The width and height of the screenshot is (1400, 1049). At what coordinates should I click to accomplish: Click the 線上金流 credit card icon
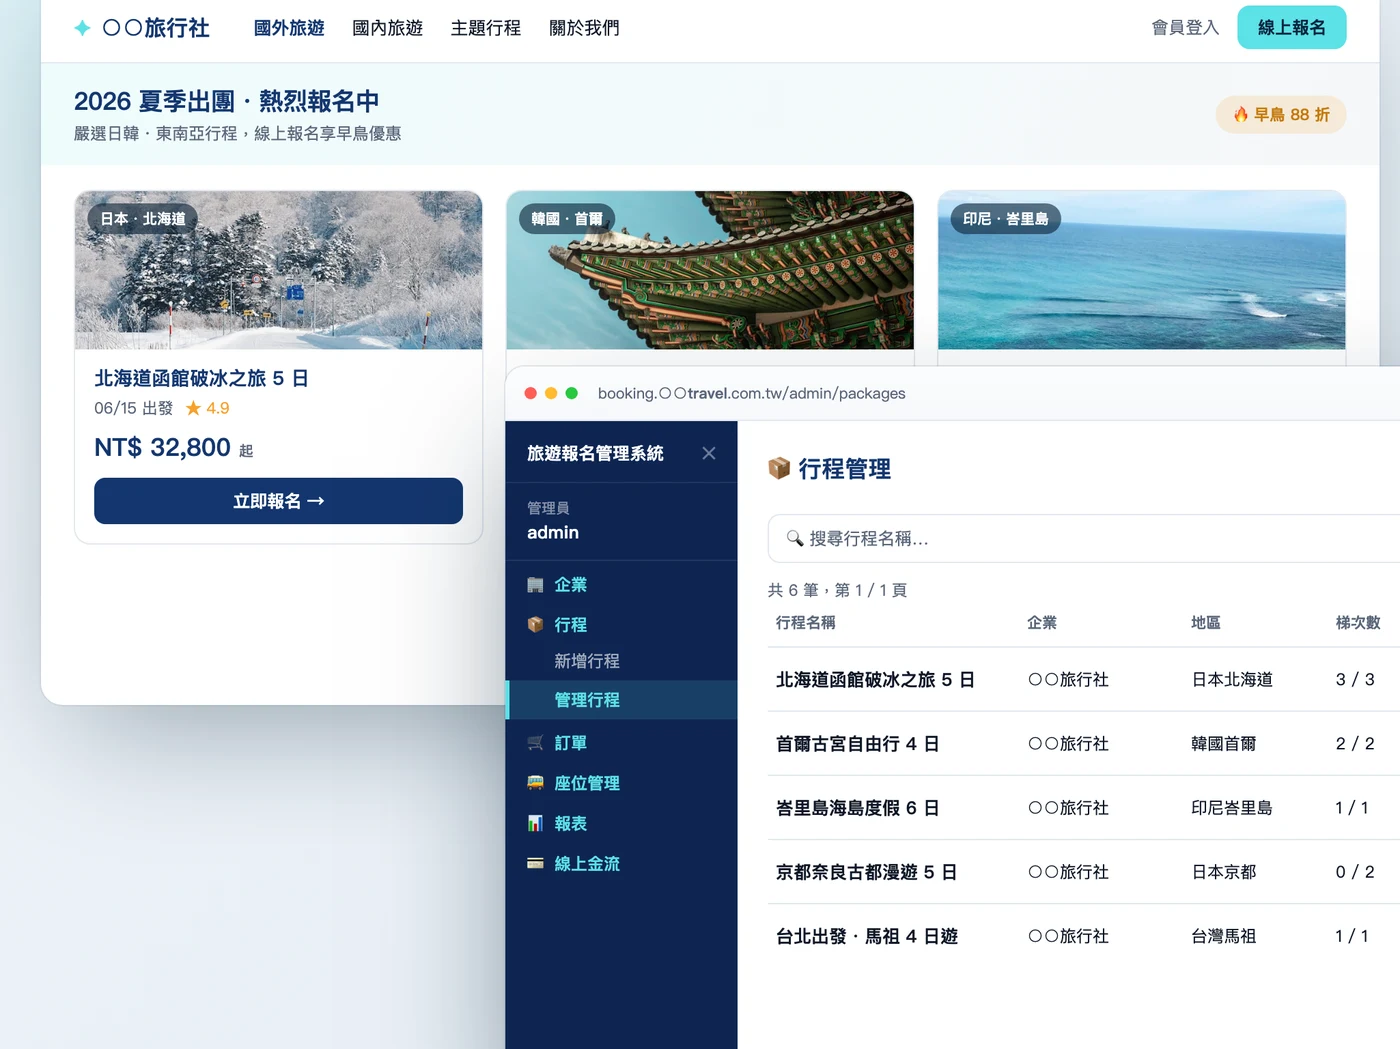click(x=535, y=863)
